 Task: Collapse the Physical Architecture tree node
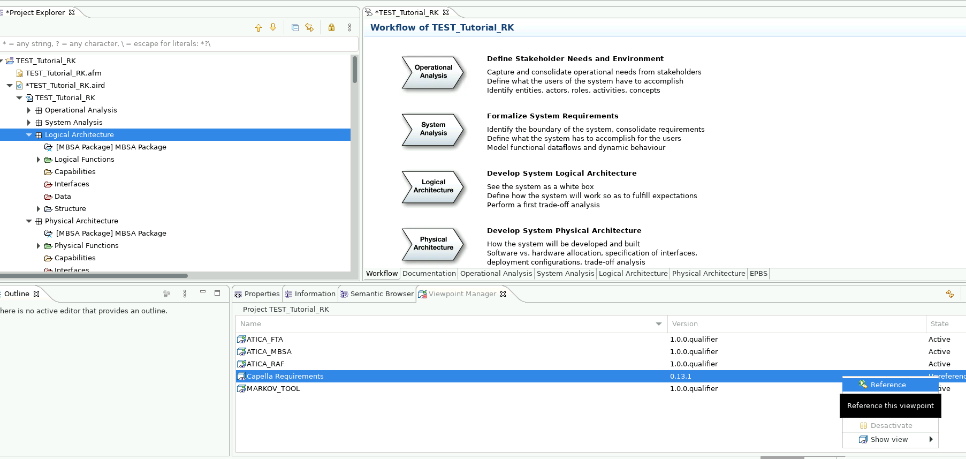tap(29, 221)
